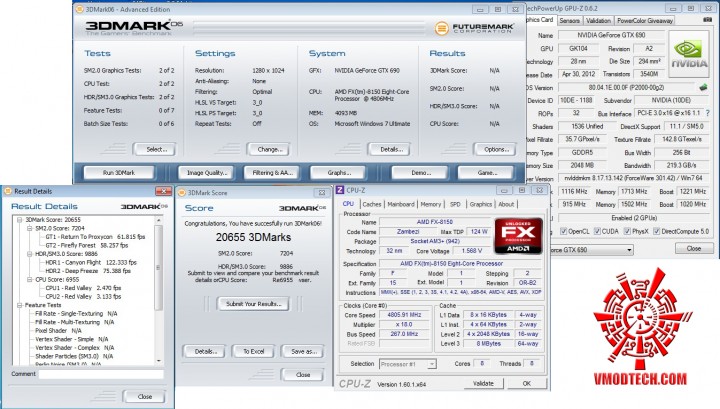Click the camera screenshot icon in GPU-Z
The width and height of the screenshot is (720, 409).
click(x=707, y=20)
